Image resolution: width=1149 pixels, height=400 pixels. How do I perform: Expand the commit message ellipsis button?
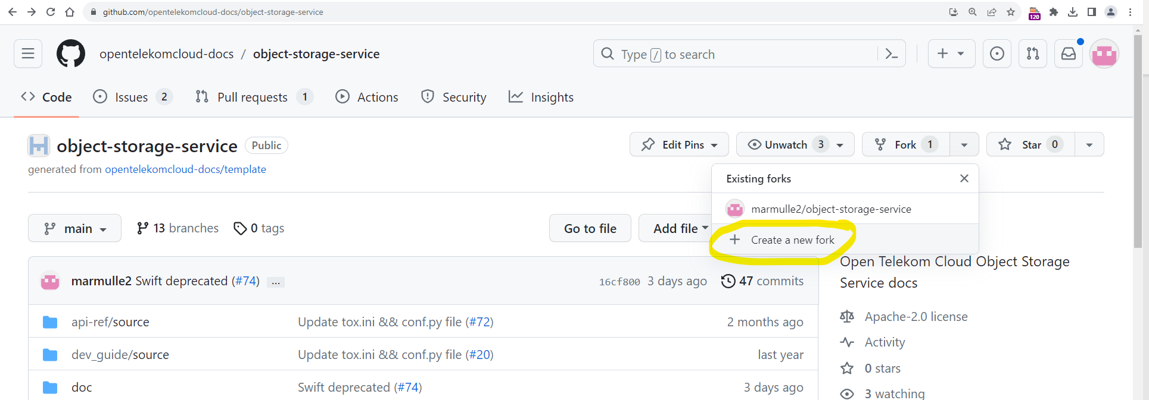pos(276,282)
